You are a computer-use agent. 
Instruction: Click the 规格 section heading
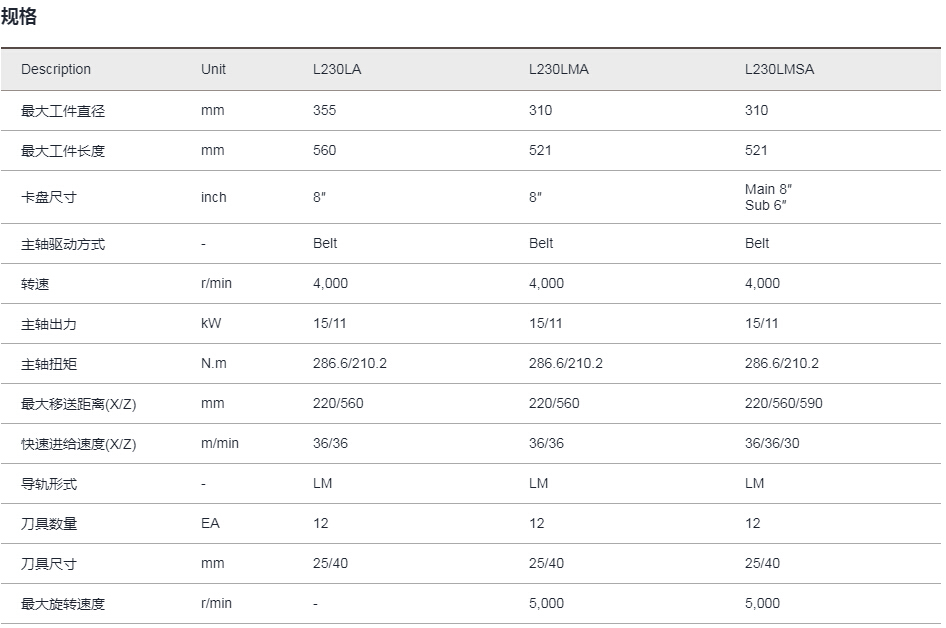pyautogui.click(x=19, y=16)
